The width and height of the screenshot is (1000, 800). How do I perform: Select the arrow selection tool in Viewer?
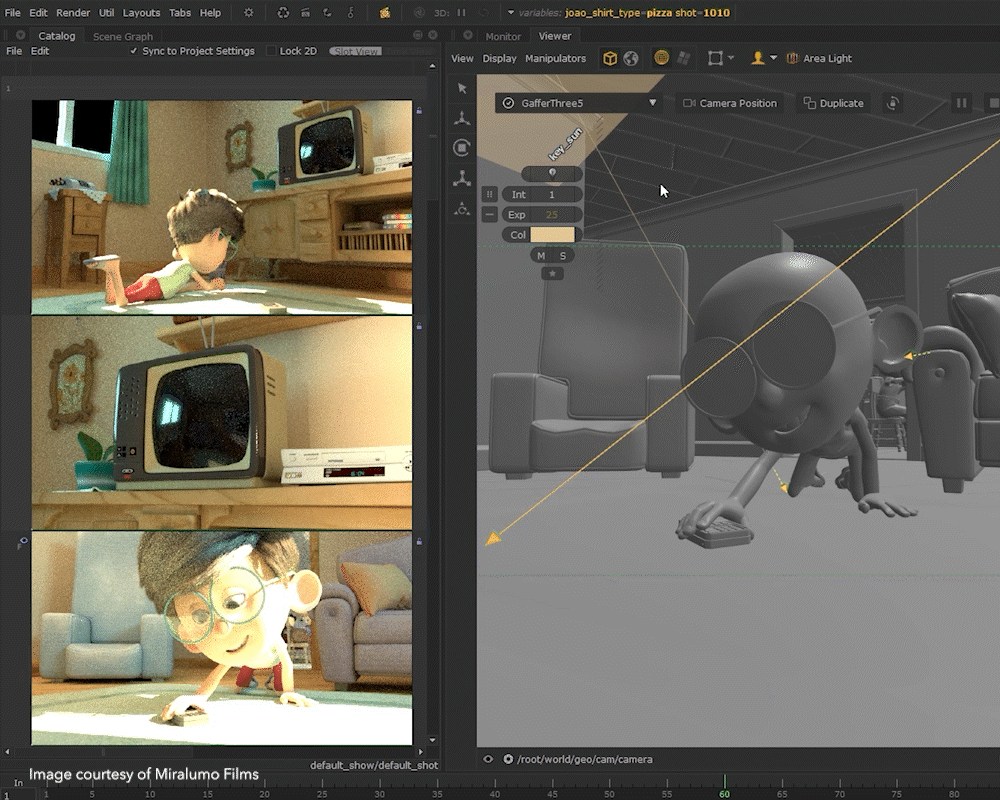click(x=462, y=88)
